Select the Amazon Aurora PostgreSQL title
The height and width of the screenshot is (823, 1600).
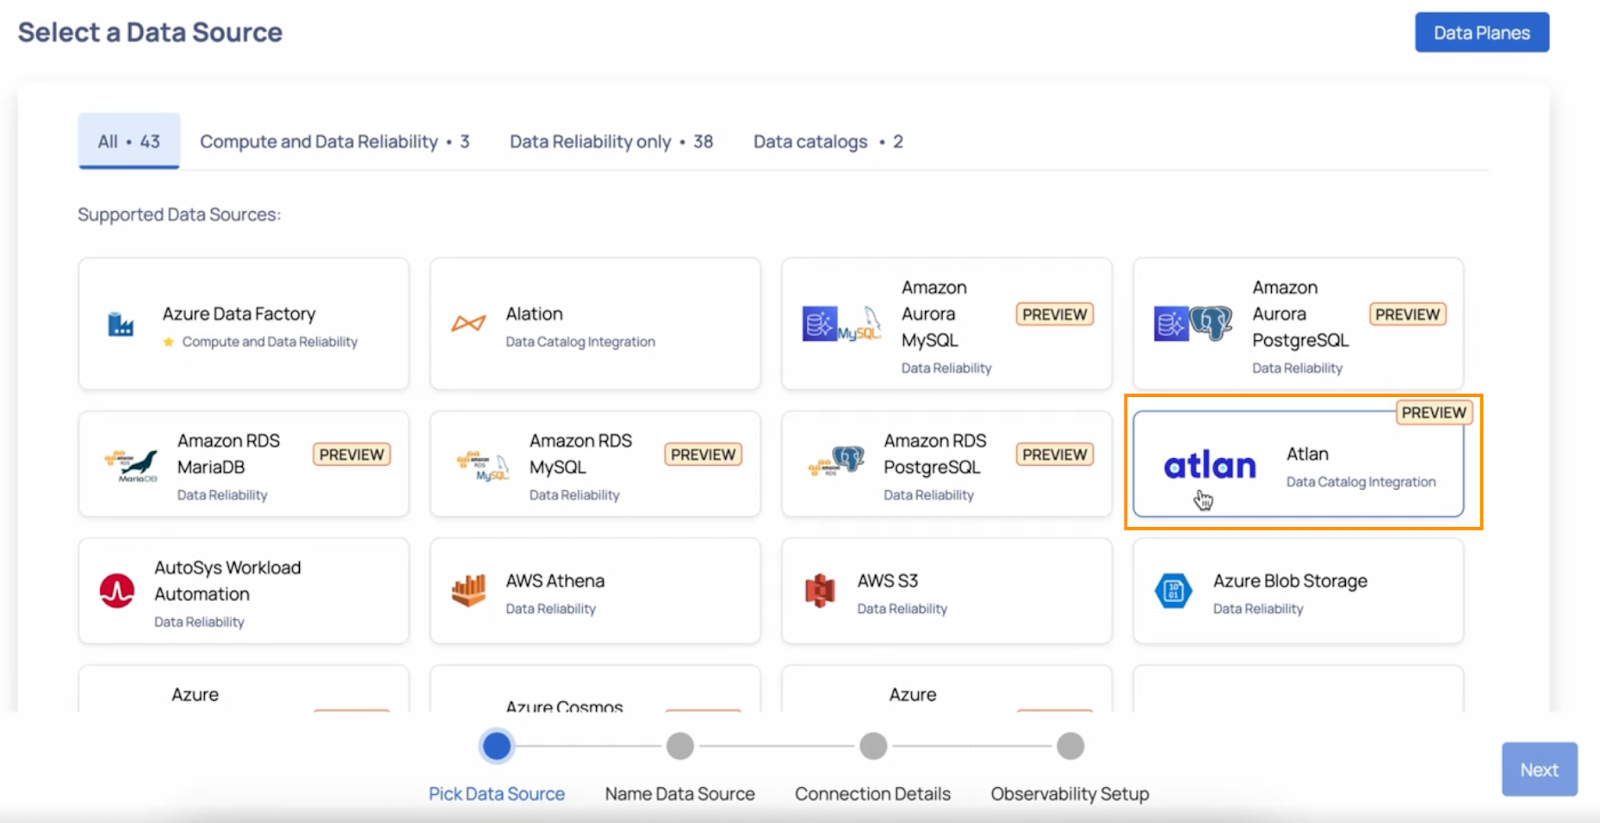pos(1300,314)
